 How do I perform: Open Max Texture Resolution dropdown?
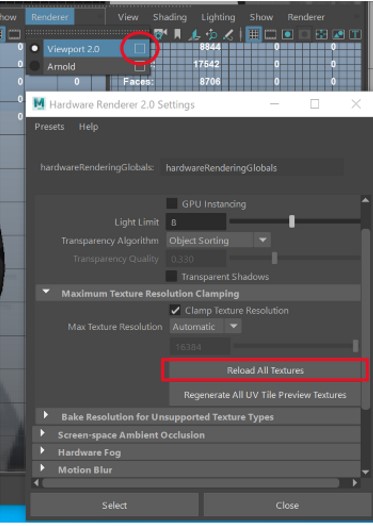[206, 326]
